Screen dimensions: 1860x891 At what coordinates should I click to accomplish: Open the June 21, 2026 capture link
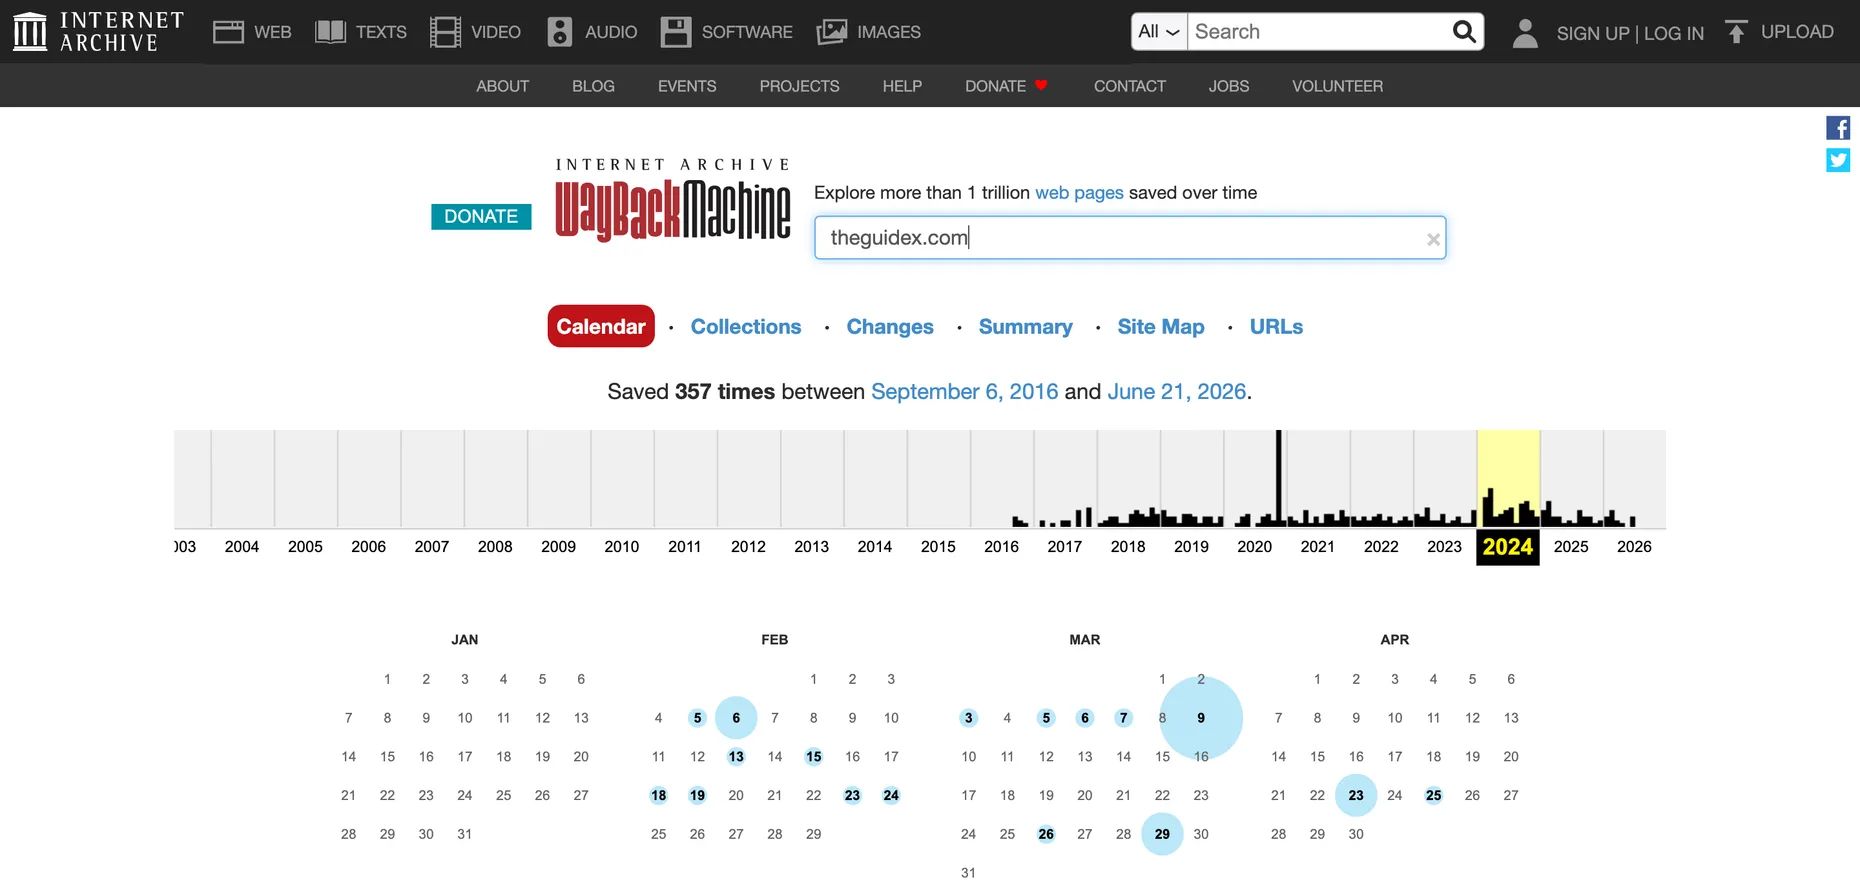tap(1176, 392)
